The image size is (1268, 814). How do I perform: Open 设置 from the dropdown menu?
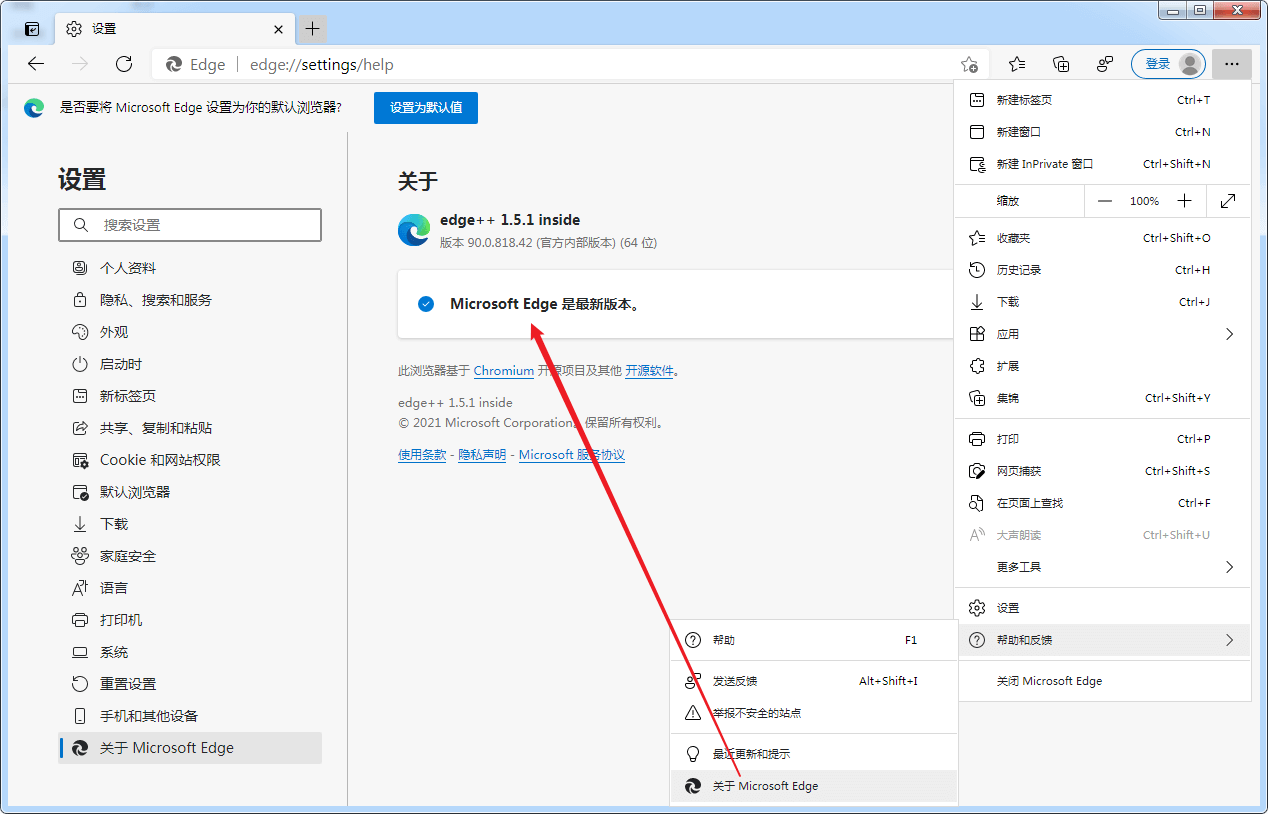point(1103,608)
